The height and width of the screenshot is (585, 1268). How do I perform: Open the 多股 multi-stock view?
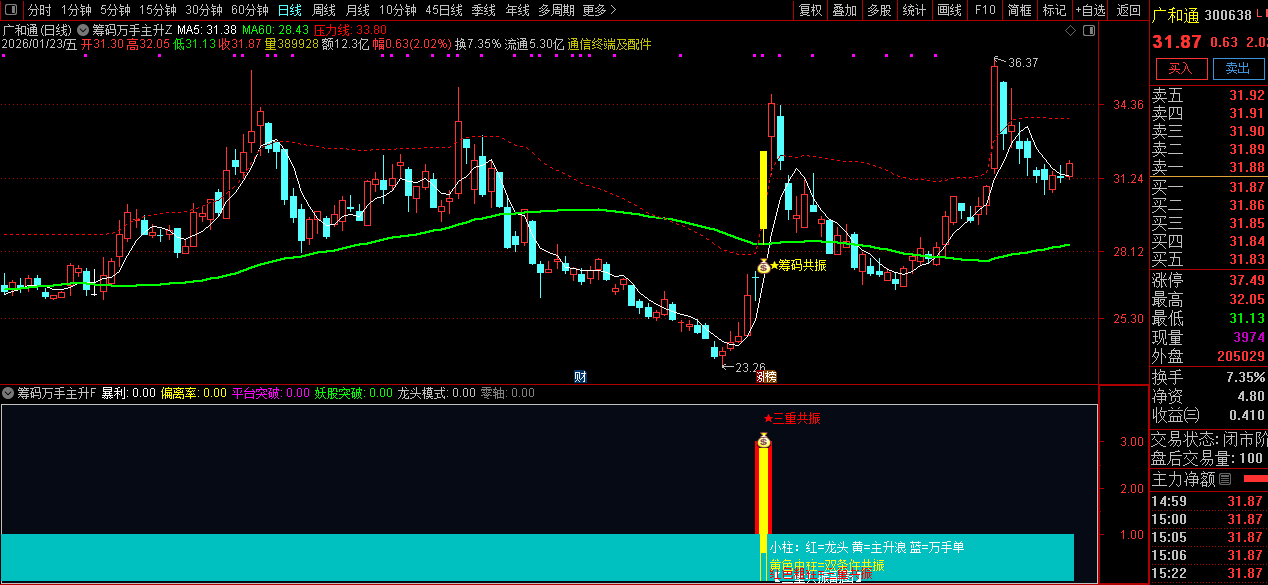879,10
